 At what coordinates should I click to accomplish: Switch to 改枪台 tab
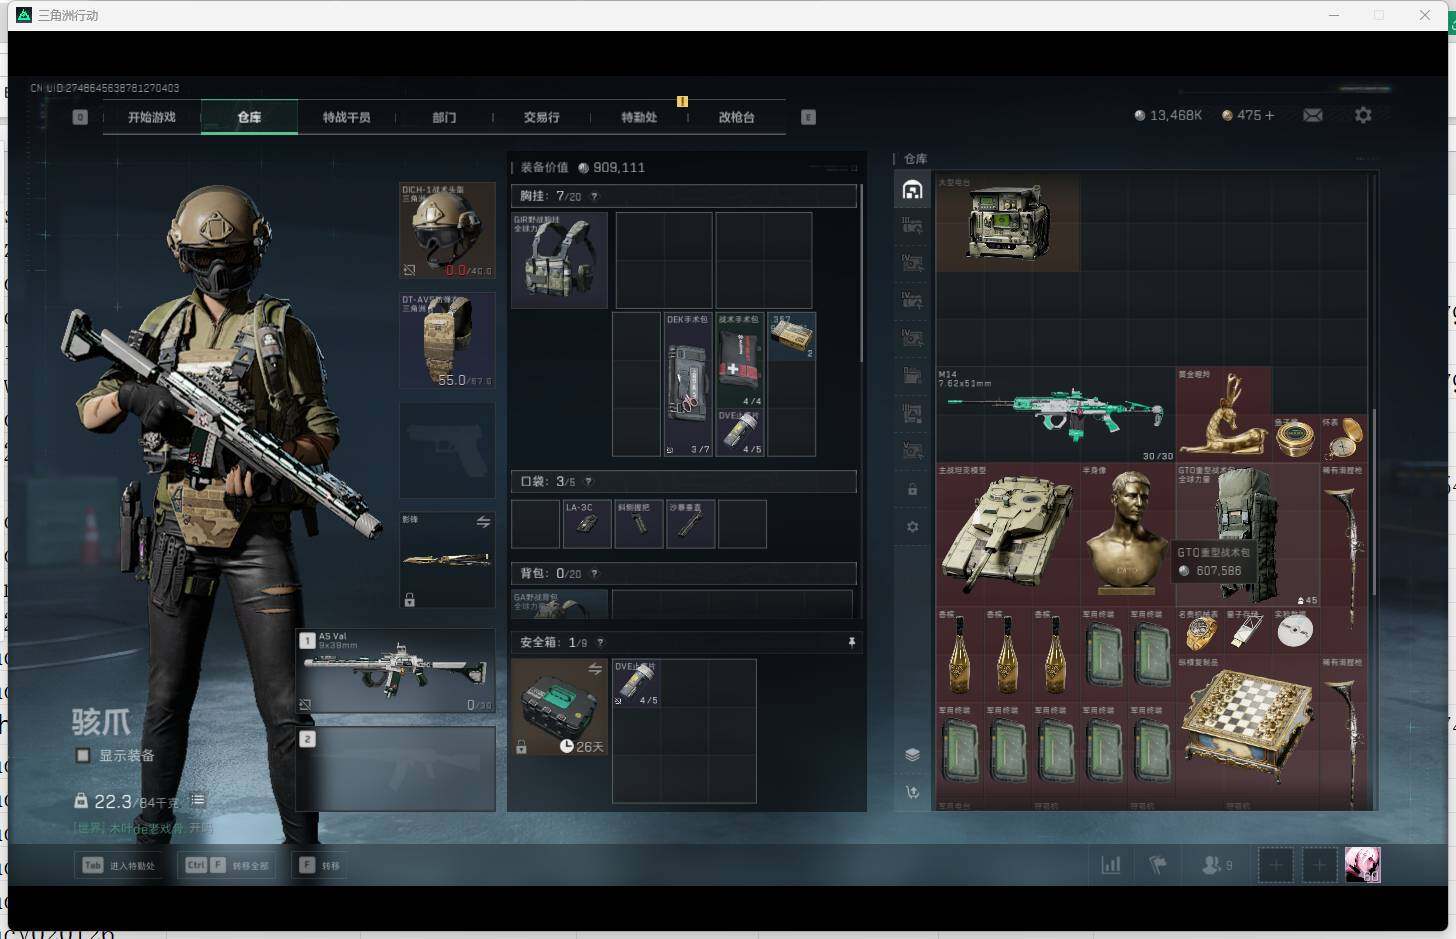click(x=737, y=117)
